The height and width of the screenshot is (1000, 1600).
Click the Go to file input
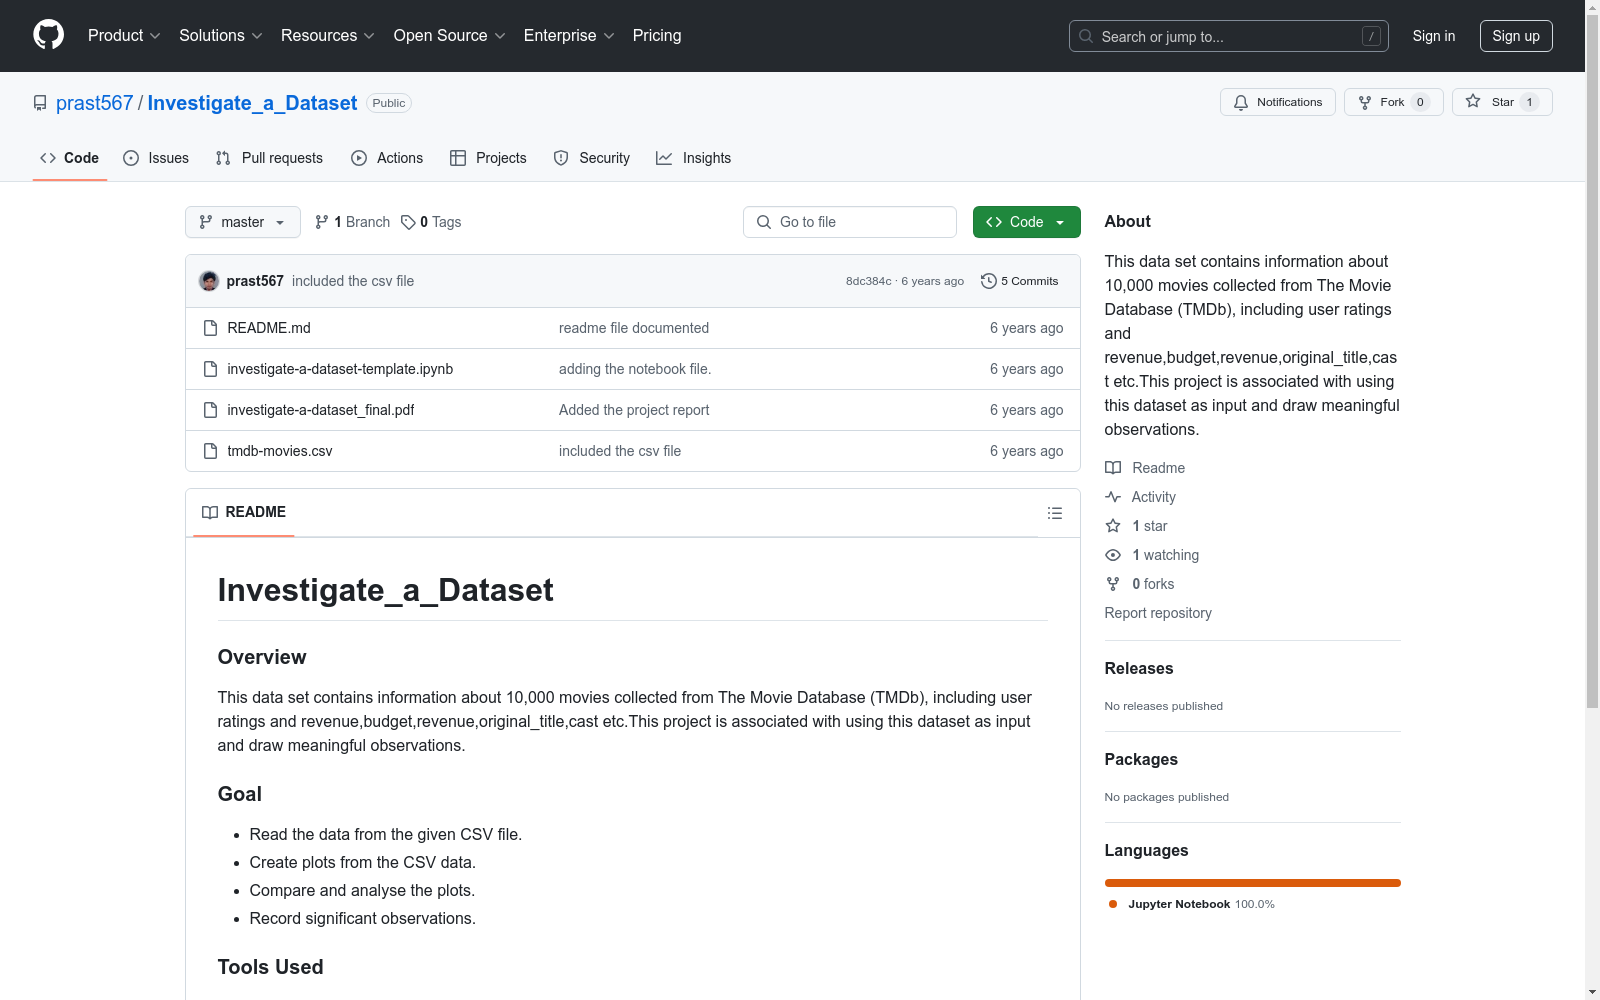coord(850,222)
